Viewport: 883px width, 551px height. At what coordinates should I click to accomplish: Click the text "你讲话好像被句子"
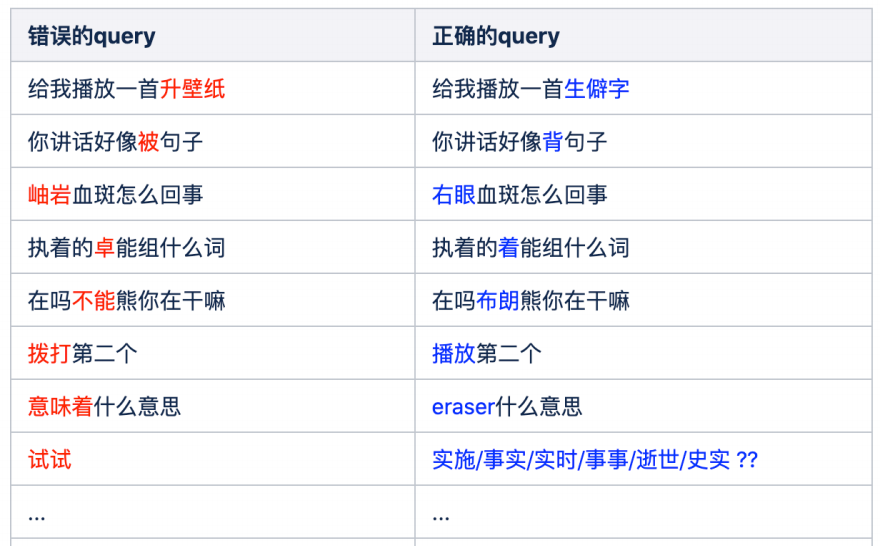115,141
